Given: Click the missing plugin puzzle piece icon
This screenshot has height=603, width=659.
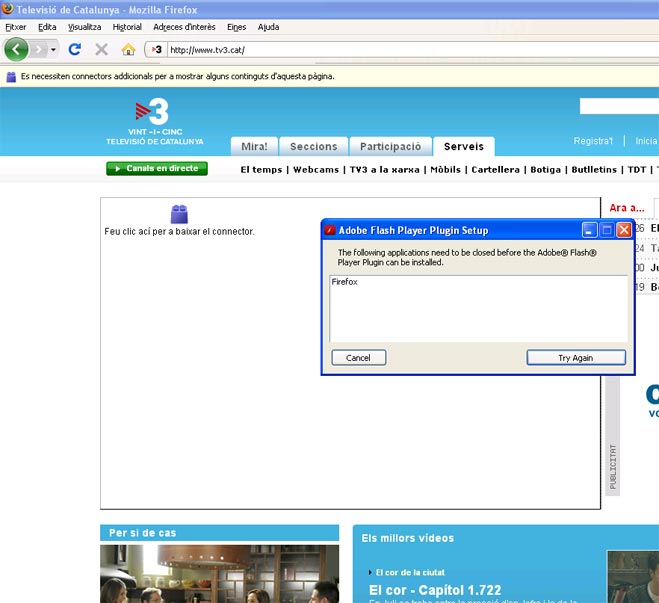Looking at the screenshot, I should [x=179, y=214].
